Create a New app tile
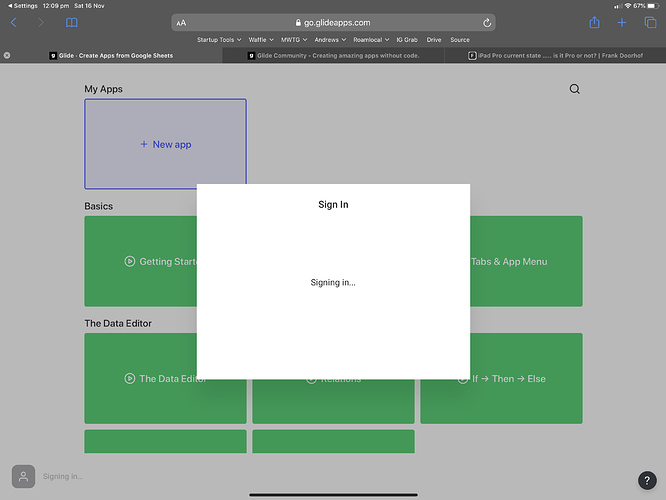The height and width of the screenshot is (500, 666). pos(165,144)
